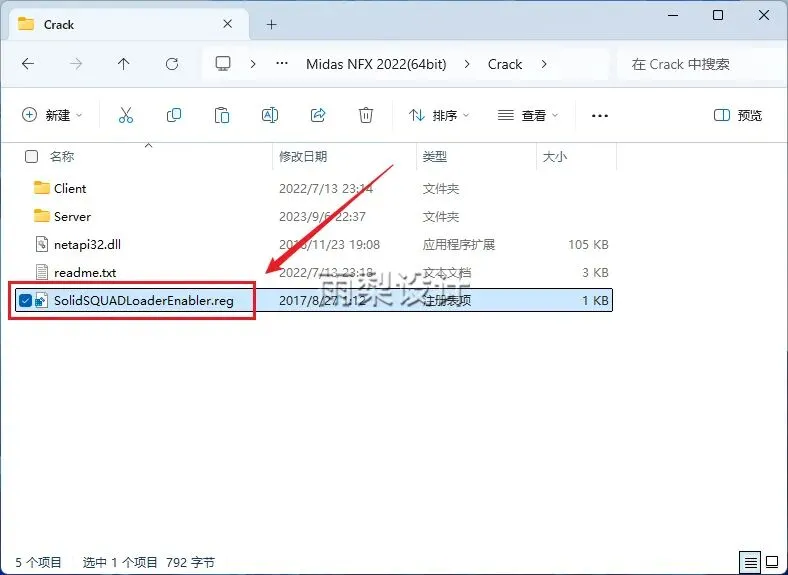Open Midas NFX 2022(64bit) breadcrumb
788x575 pixels.
click(376, 64)
